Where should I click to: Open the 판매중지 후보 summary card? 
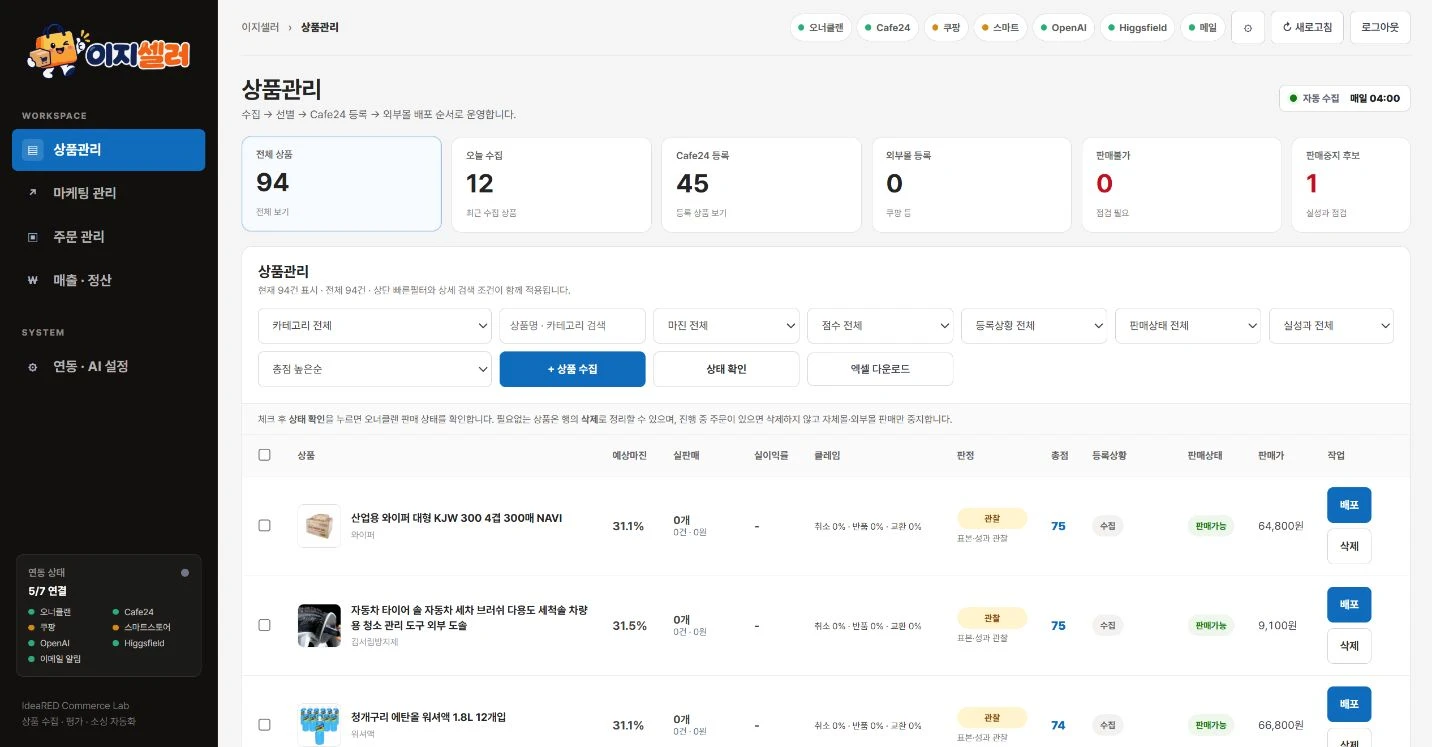click(x=1351, y=184)
